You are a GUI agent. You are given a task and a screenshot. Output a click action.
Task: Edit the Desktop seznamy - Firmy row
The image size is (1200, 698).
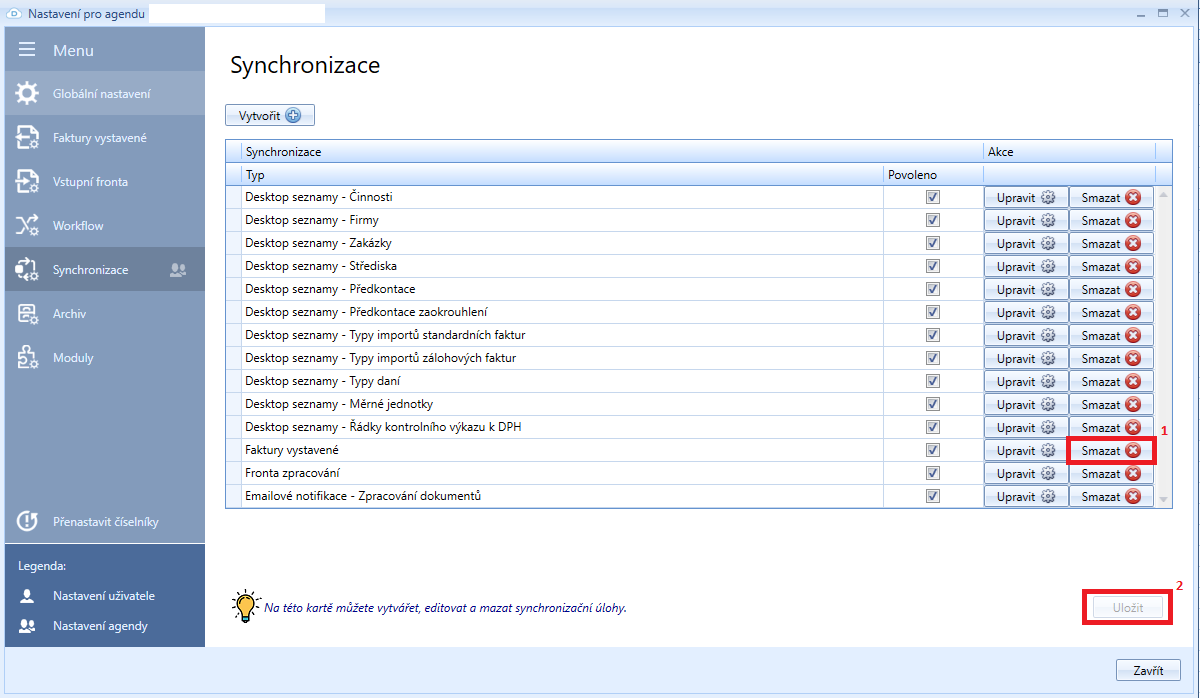tap(1025, 220)
